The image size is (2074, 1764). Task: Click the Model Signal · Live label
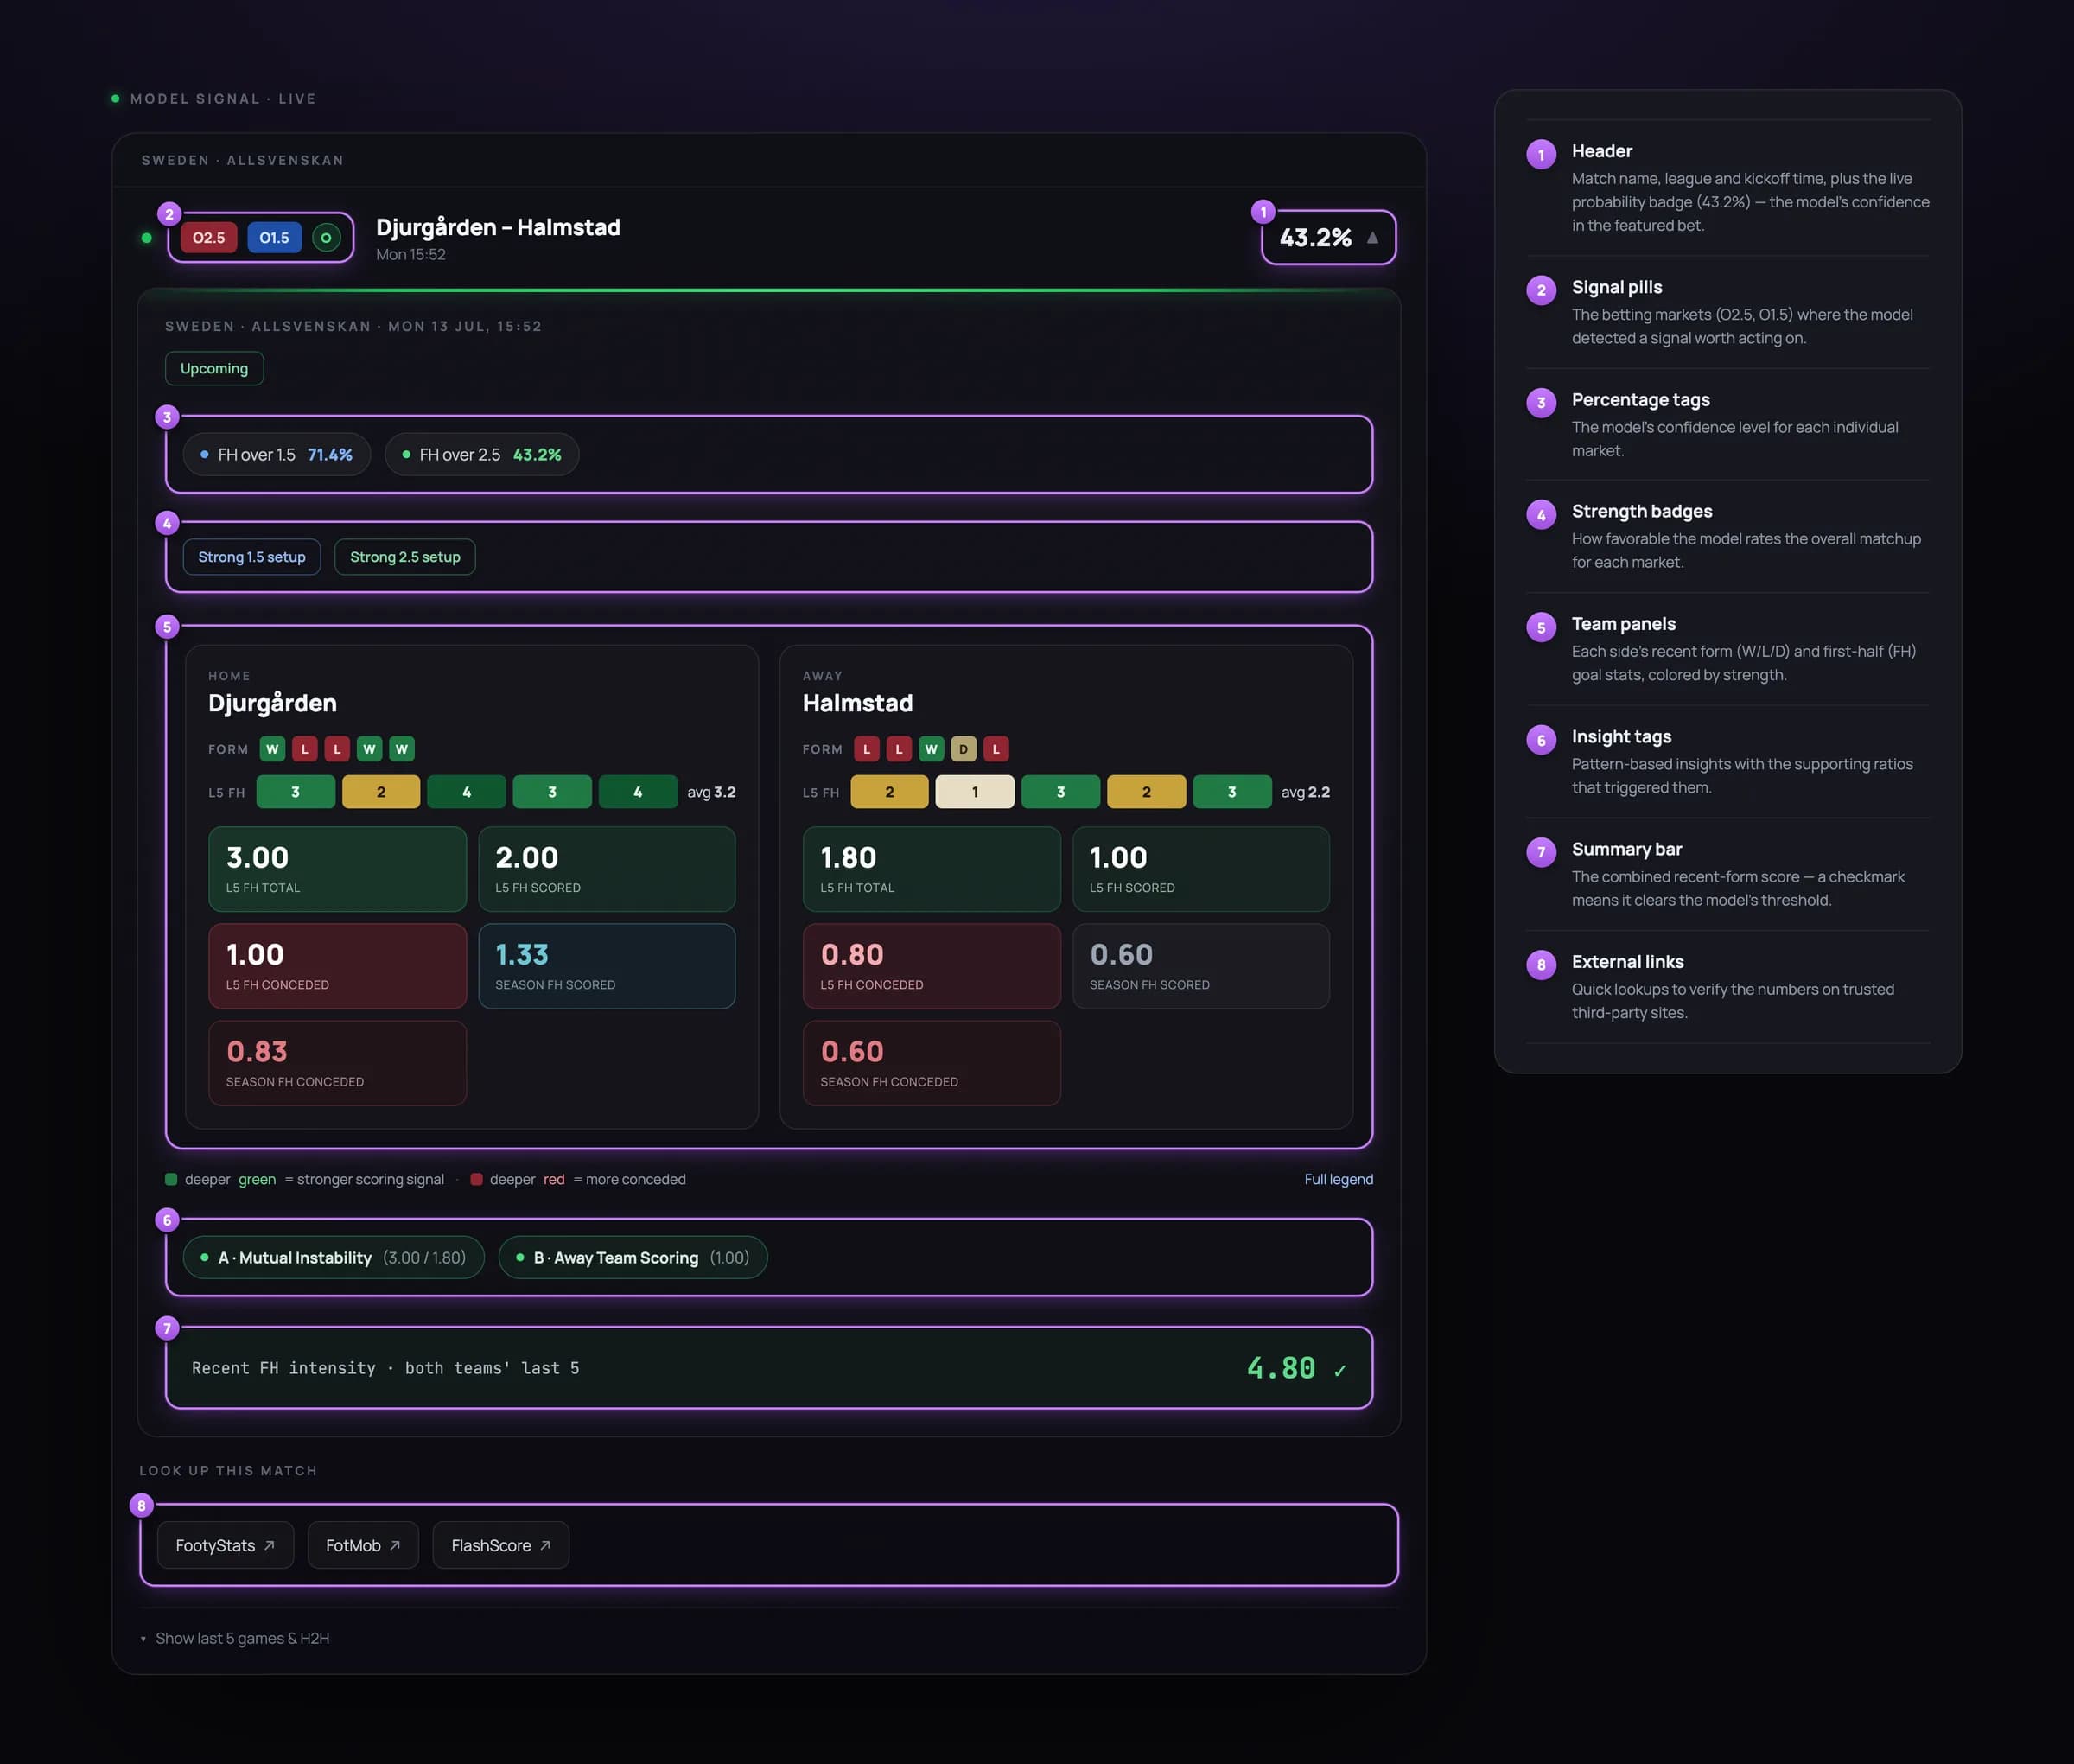(x=223, y=99)
